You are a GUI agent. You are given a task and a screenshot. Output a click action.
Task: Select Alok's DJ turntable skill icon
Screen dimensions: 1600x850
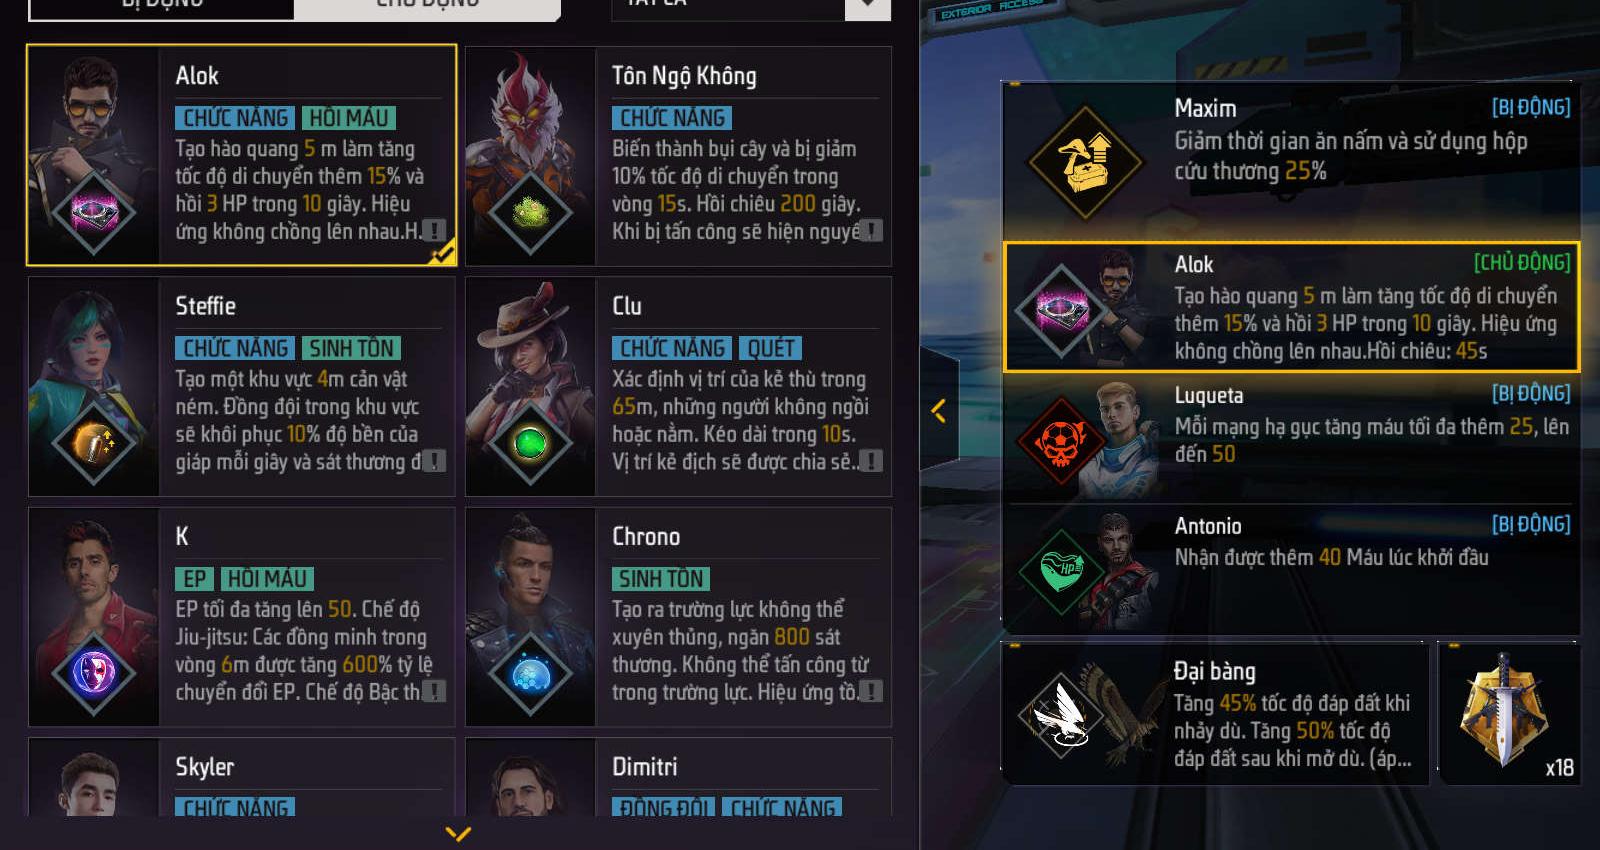[93, 212]
